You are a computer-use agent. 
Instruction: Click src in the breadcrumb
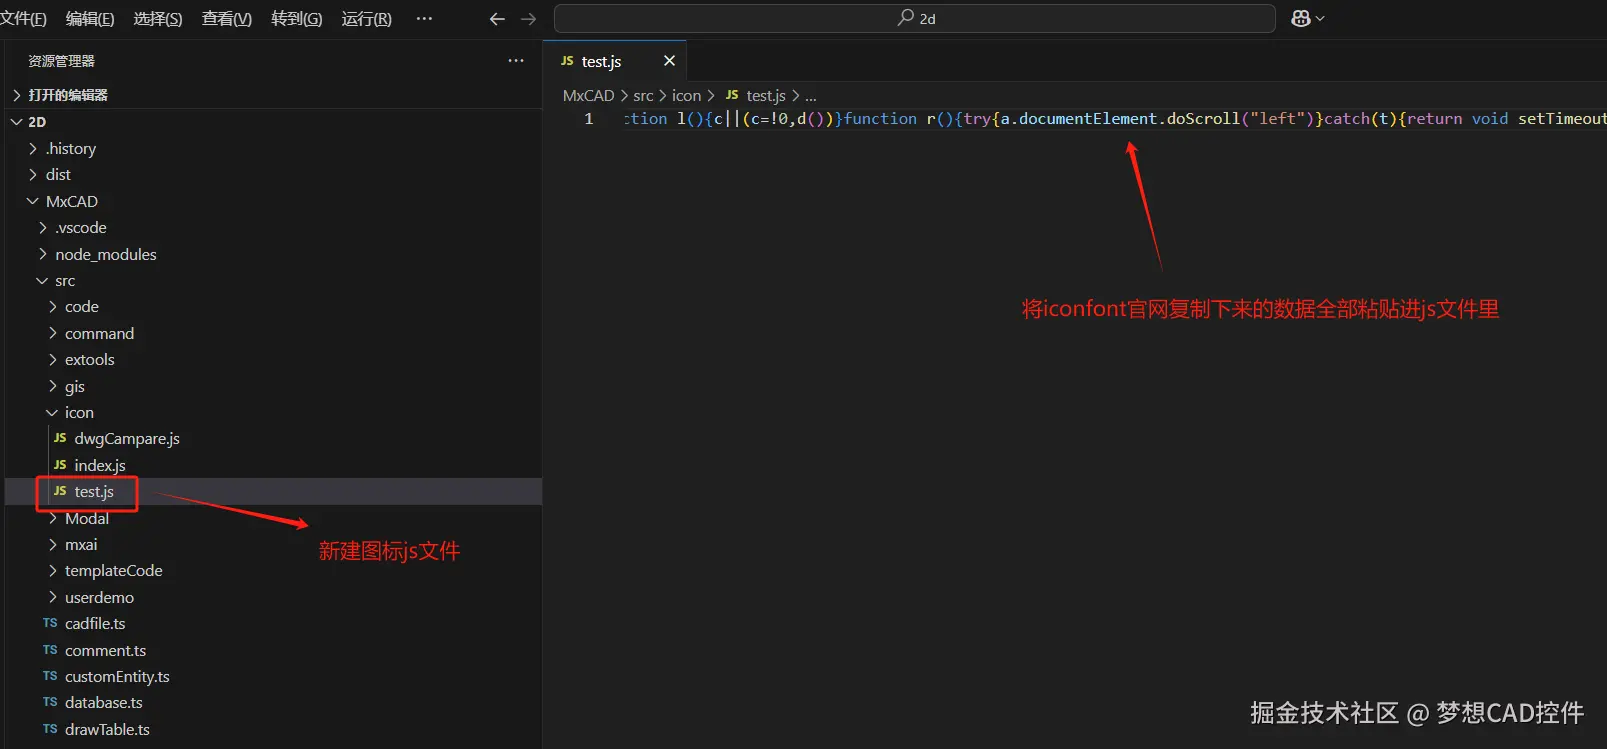[x=643, y=95]
